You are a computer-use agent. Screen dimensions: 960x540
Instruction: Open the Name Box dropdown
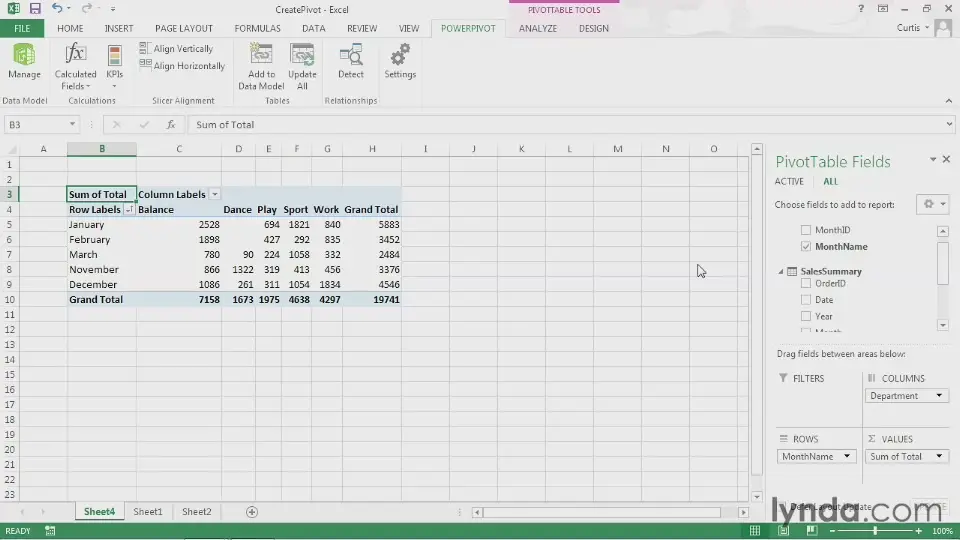[72, 124]
